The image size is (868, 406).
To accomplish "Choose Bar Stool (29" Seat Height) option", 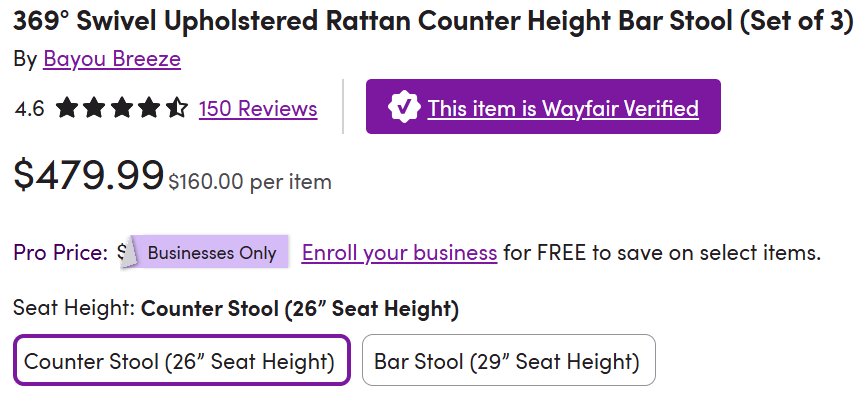I will [507, 361].
